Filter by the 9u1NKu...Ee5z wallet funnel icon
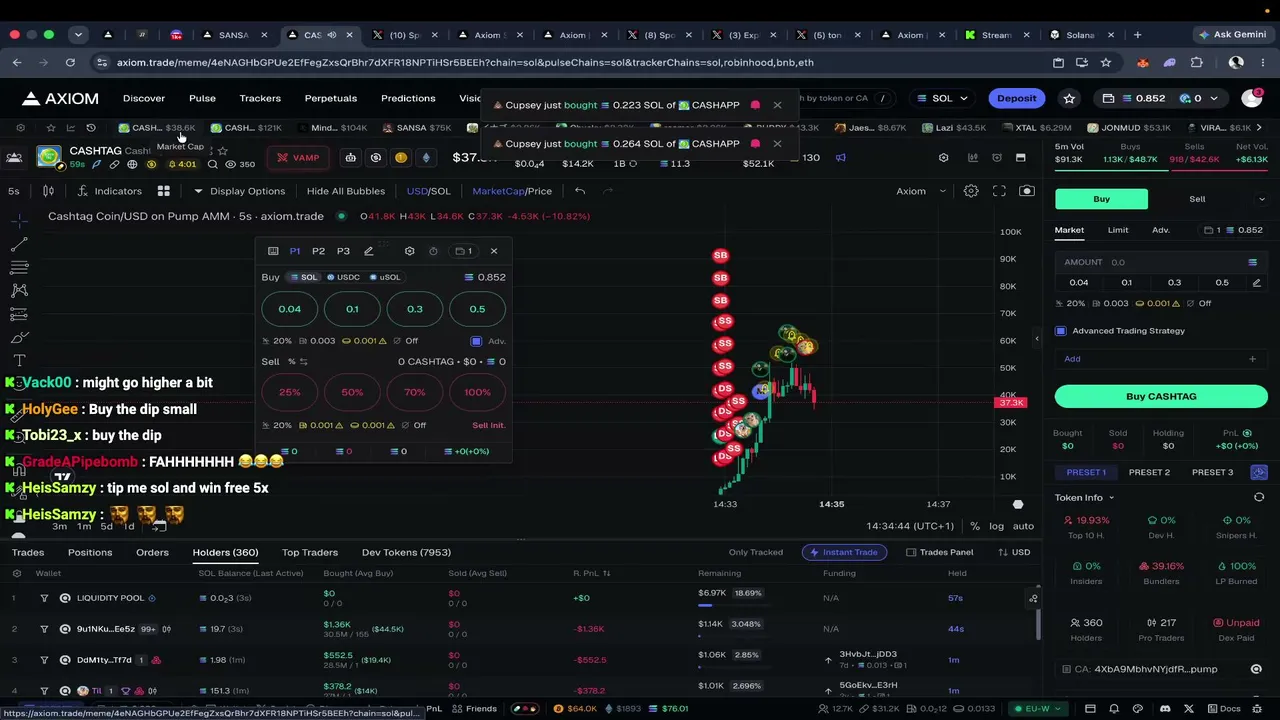The height and width of the screenshot is (720, 1280). click(44, 629)
